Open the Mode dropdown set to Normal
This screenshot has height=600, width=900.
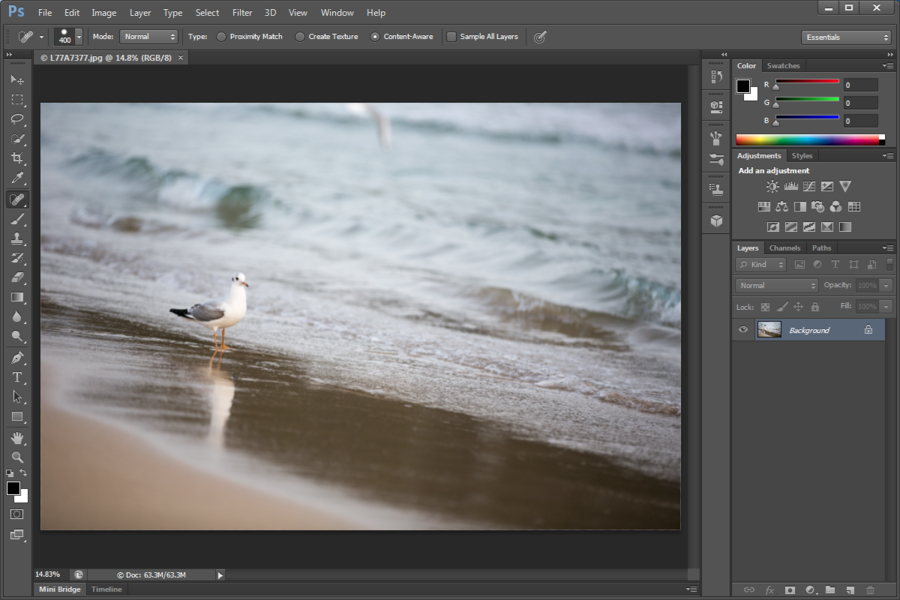tap(149, 37)
